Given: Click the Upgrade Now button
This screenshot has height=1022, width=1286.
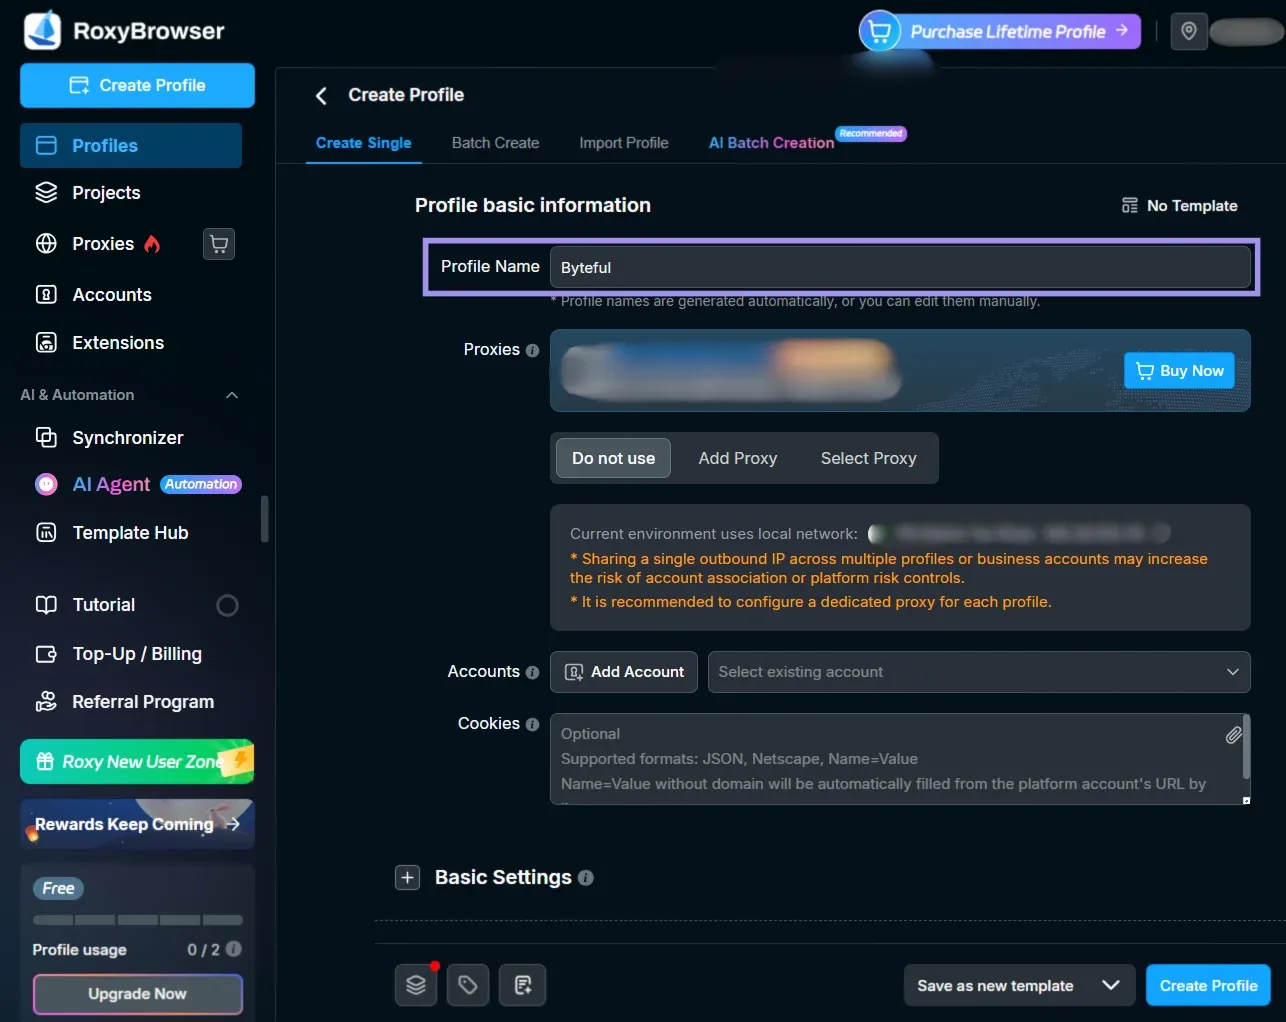Looking at the screenshot, I should tap(137, 994).
